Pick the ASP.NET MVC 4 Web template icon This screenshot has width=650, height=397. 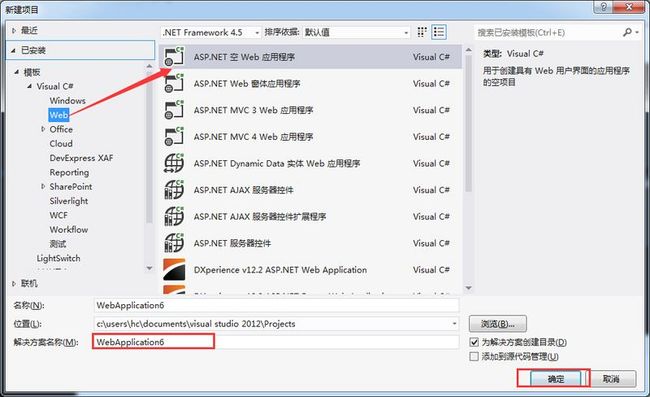click(x=174, y=136)
